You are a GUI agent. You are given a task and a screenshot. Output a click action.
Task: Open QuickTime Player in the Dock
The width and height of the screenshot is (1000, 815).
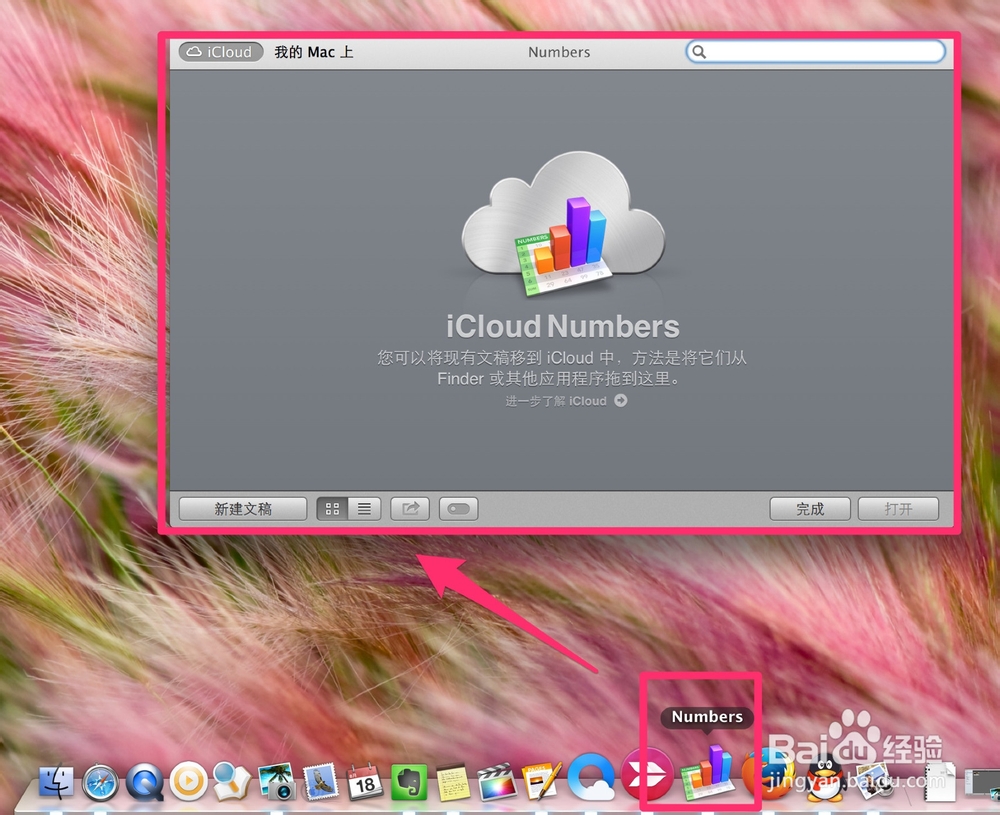[144, 782]
